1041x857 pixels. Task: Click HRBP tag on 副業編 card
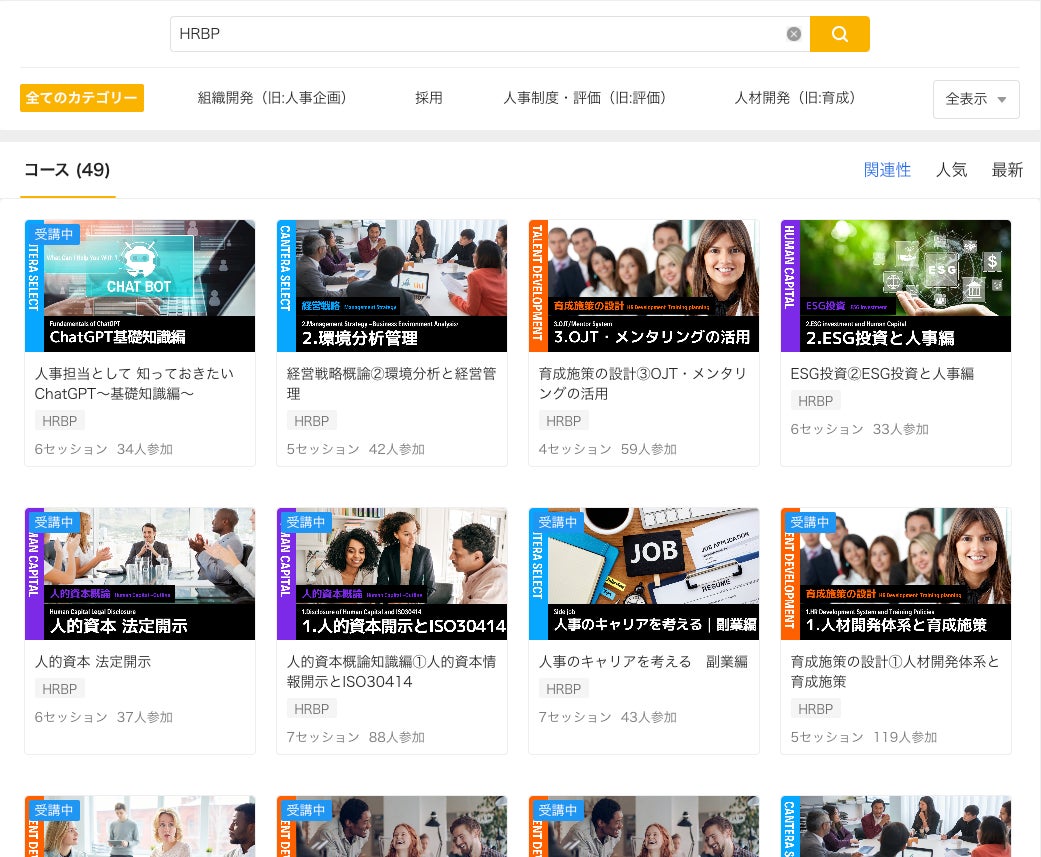point(564,689)
